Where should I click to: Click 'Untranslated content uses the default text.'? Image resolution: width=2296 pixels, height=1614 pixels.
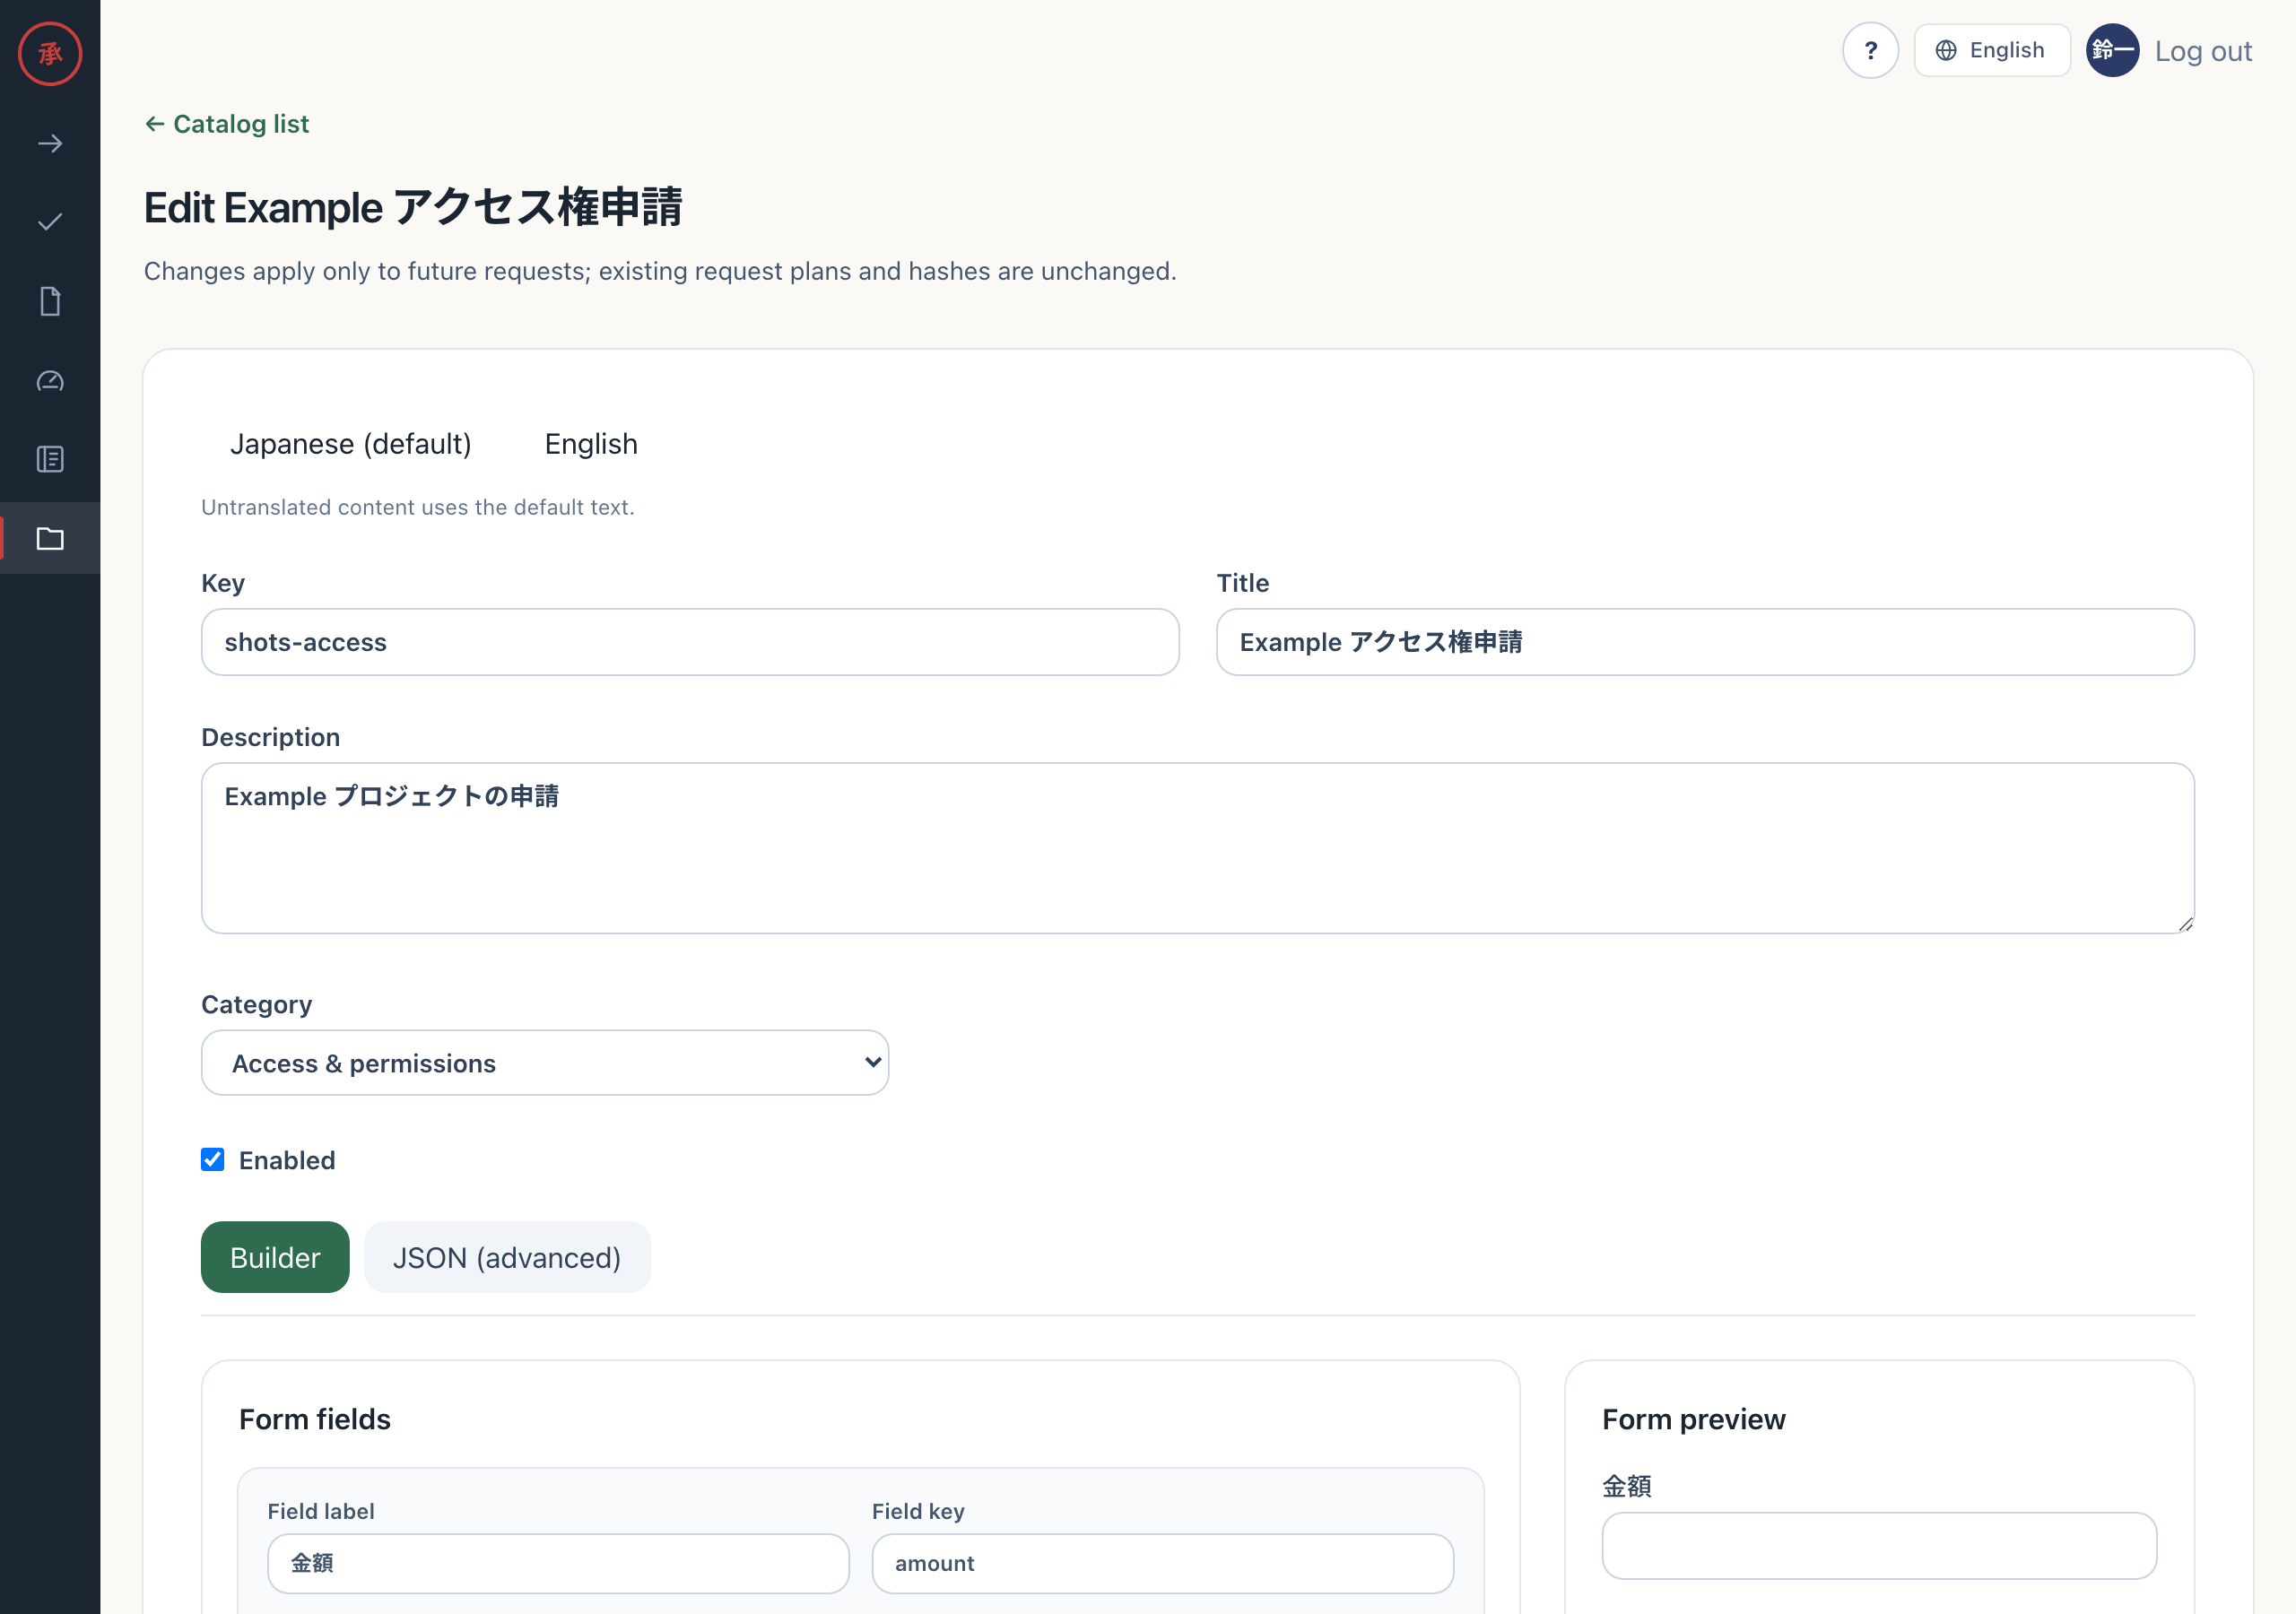pos(418,507)
